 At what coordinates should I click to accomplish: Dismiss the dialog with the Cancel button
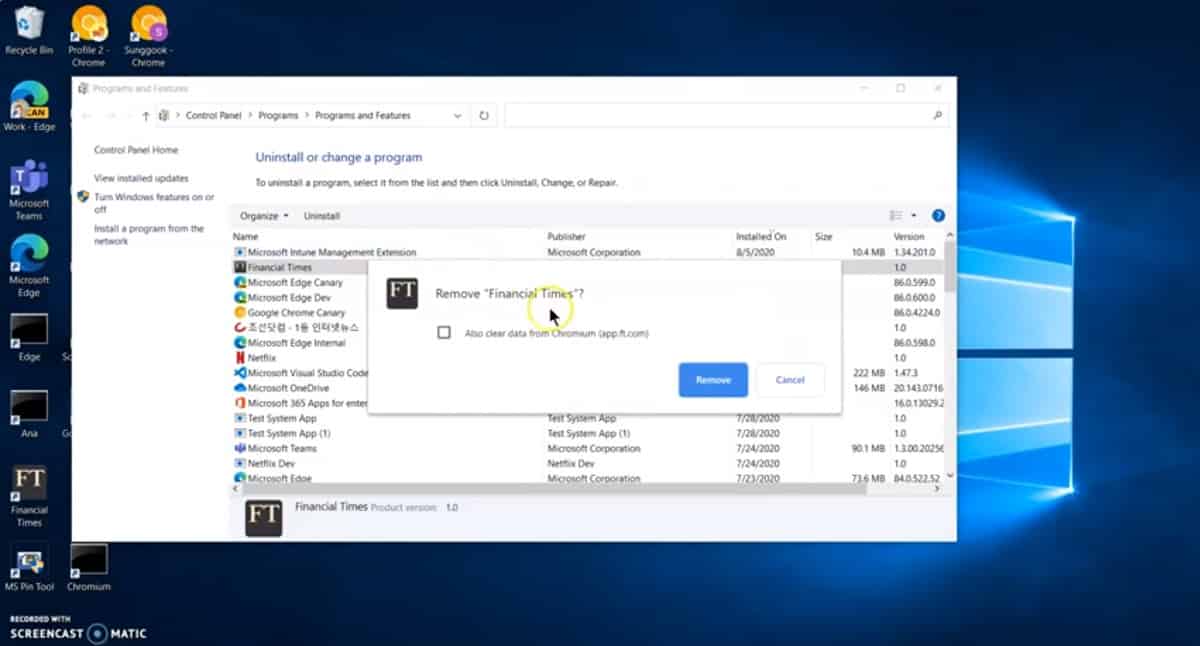790,380
